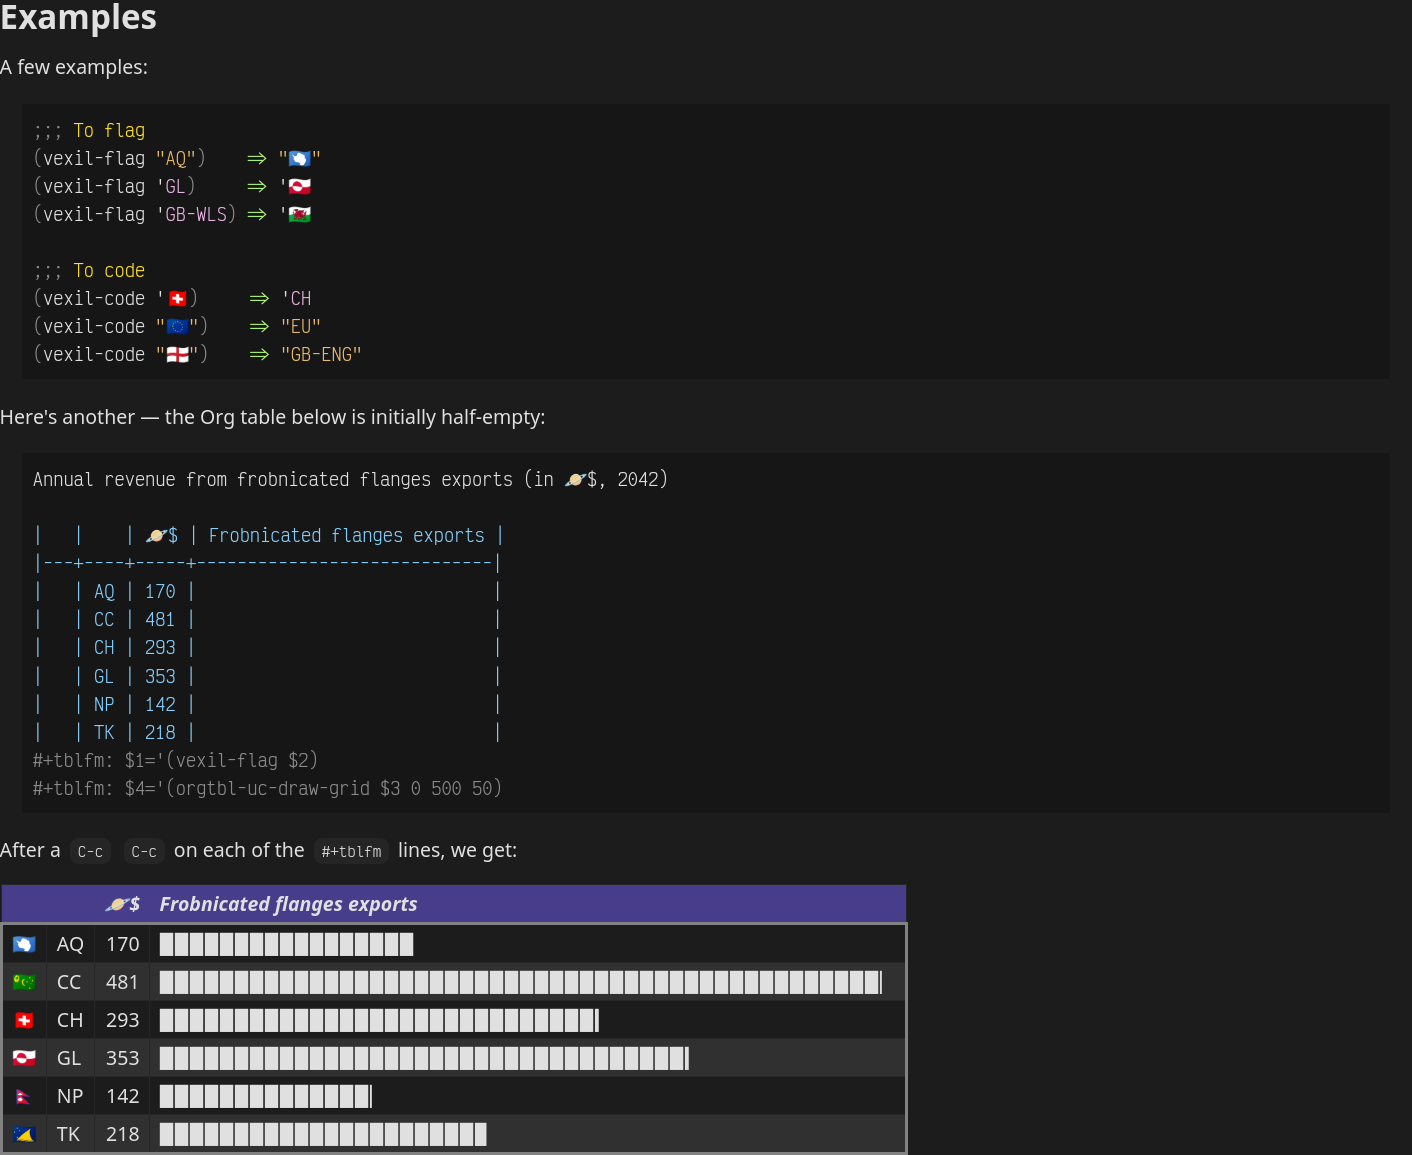Click the first C-c key label
This screenshot has width=1412, height=1155.
tap(90, 851)
